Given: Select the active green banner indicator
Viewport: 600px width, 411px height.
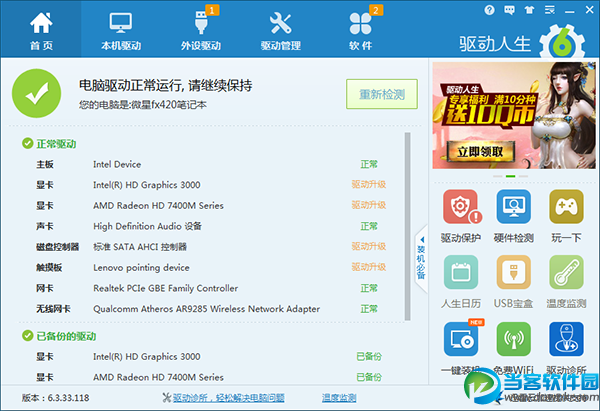Looking at the screenshot, I should click(510, 176).
